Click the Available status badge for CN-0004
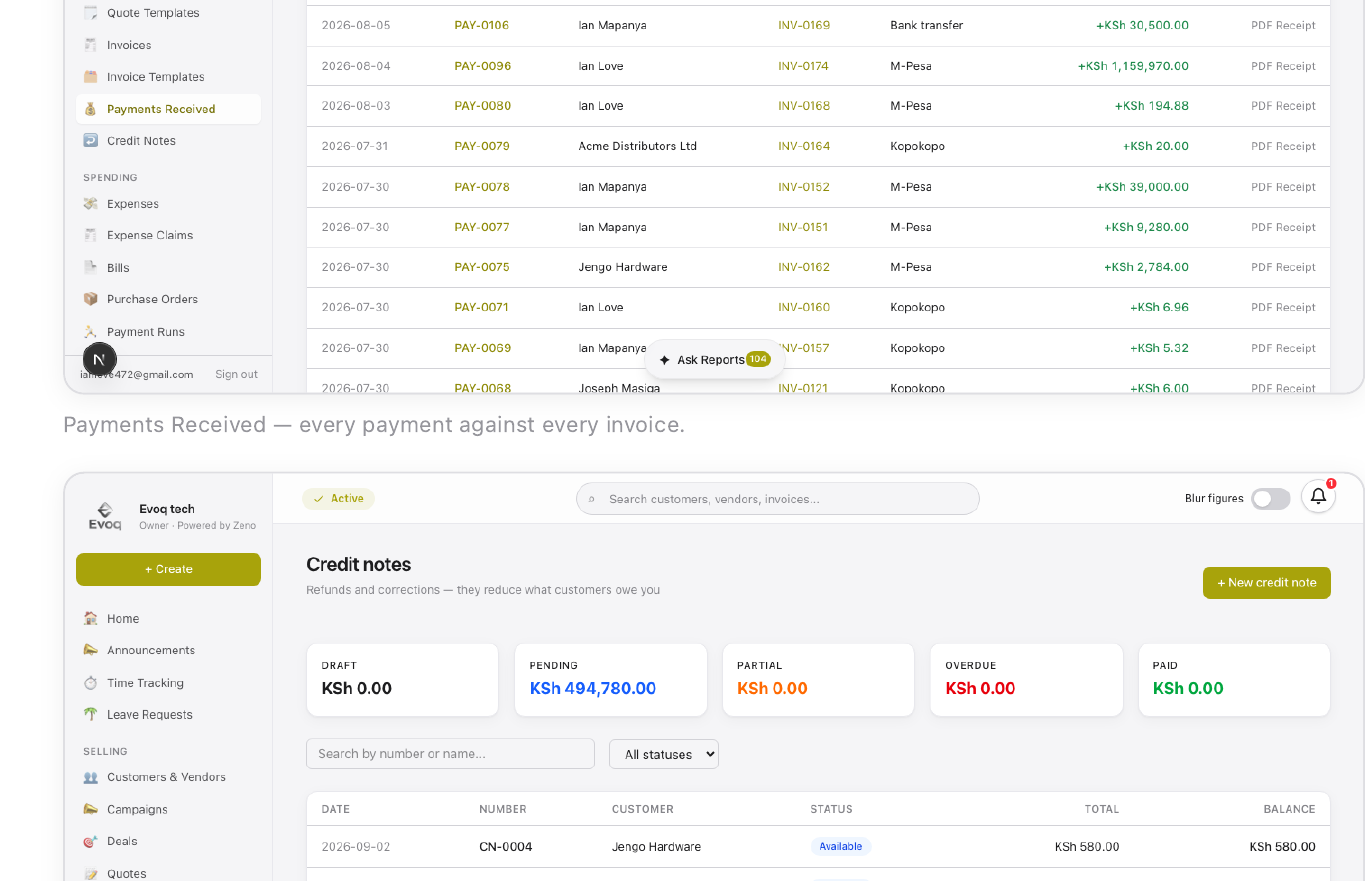This screenshot has height=881, width=1365. pyautogui.click(x=841, y=847)
